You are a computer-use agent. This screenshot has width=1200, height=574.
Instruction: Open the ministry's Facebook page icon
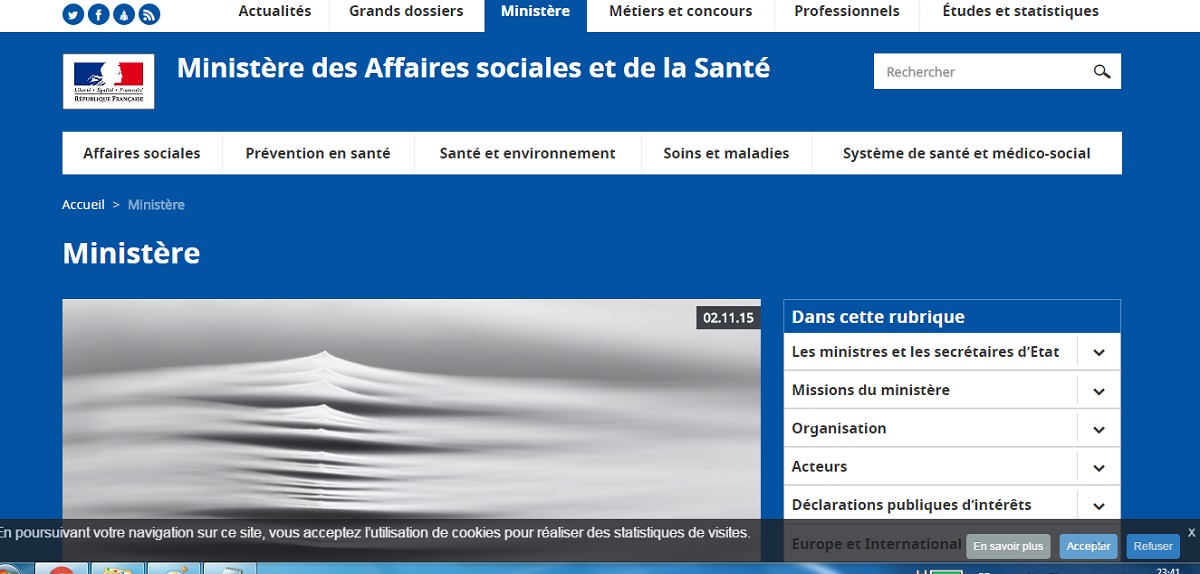pyautogui.click(x=99, y=14)
